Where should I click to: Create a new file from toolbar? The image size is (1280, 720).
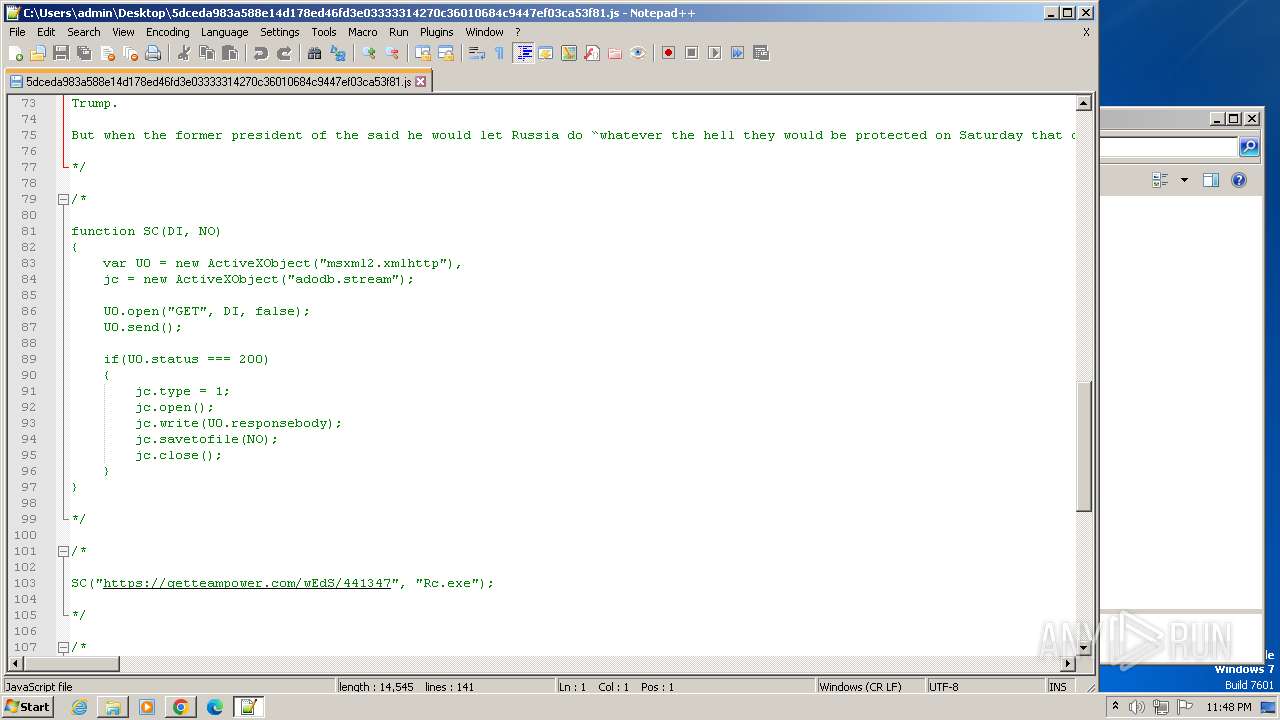16,53
